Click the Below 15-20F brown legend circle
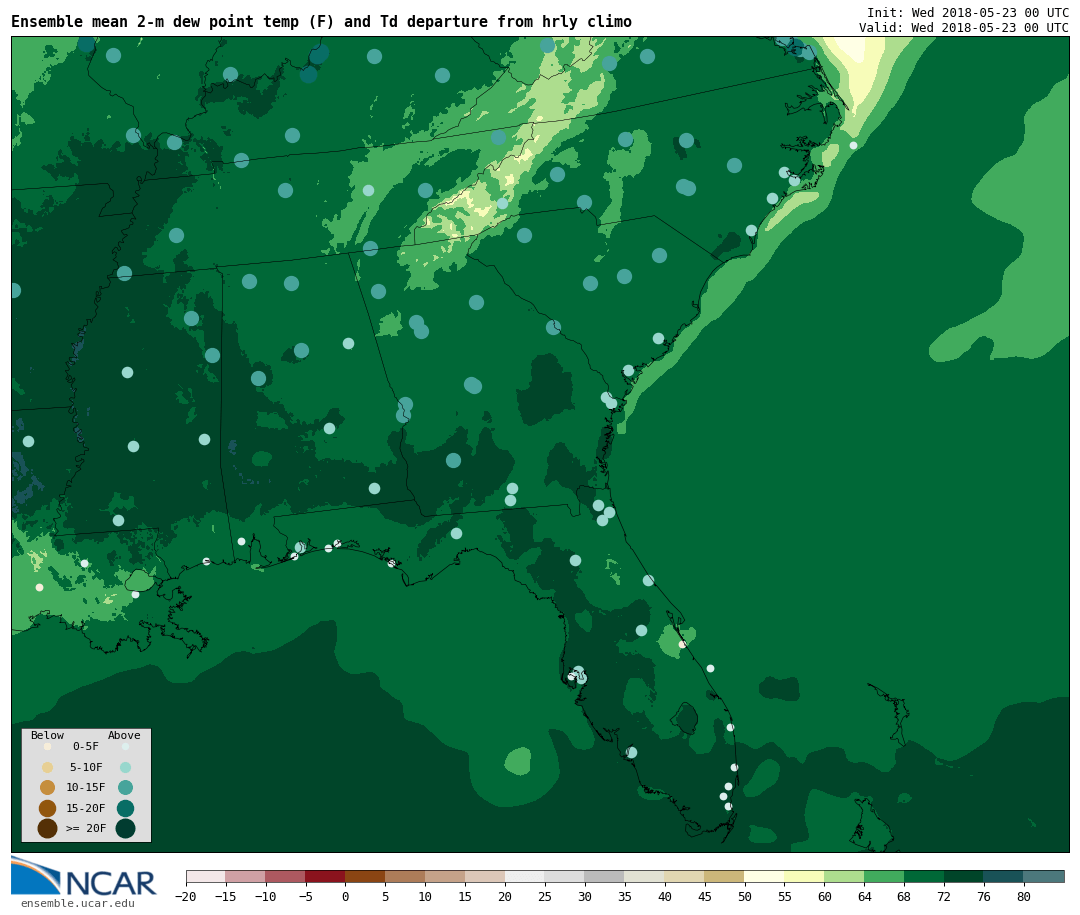1080x915 pixels. point(47,808)
